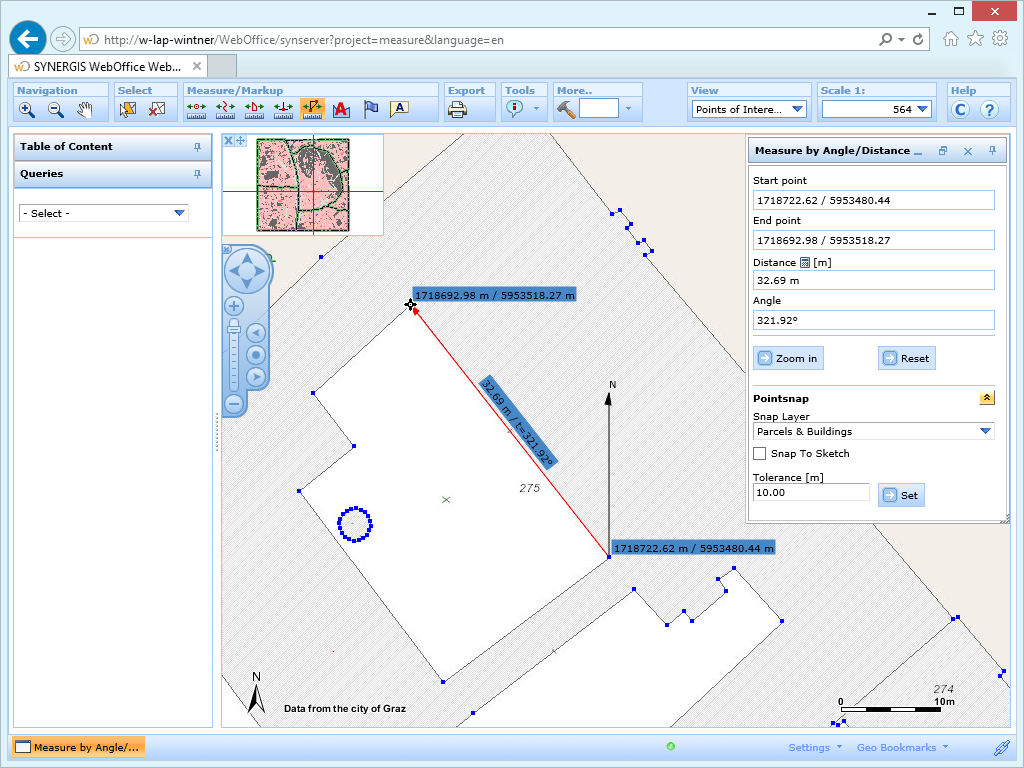The width and height of the screenshot is (1024, 768).
Task: Open the red text markup tool
Action: 341,110
